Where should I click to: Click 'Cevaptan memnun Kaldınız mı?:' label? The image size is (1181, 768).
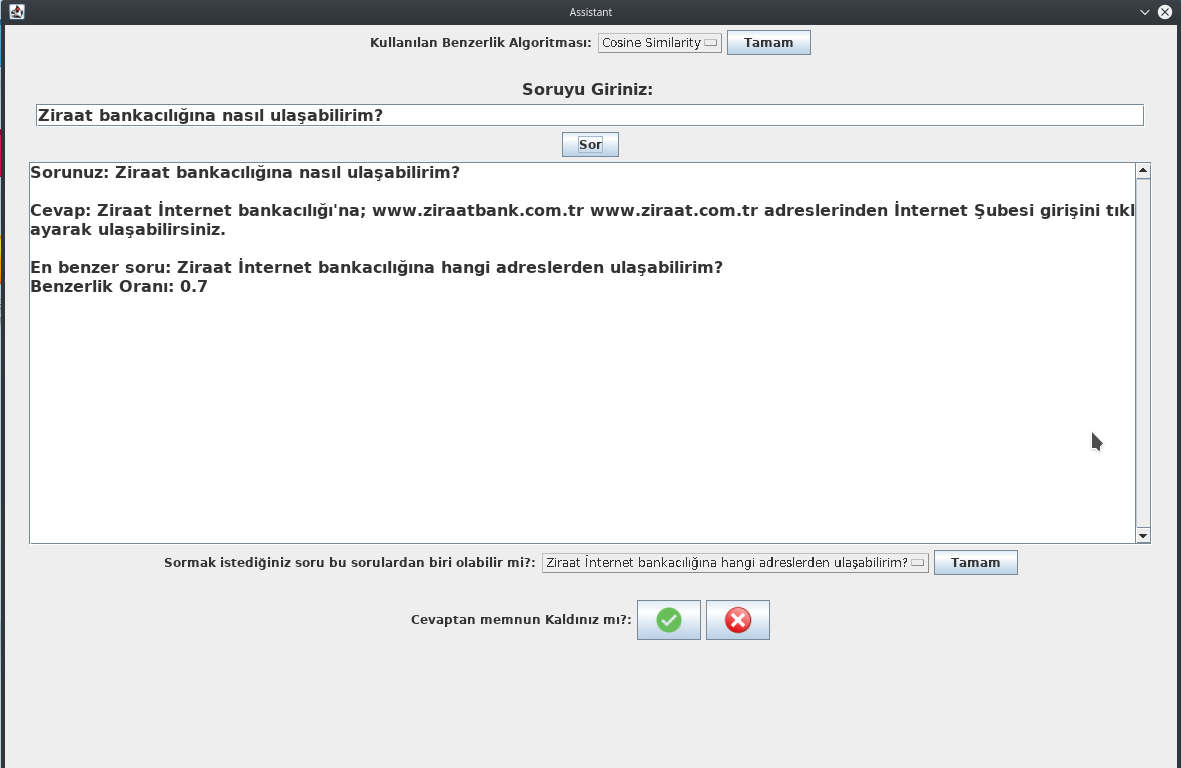point(521,620)
